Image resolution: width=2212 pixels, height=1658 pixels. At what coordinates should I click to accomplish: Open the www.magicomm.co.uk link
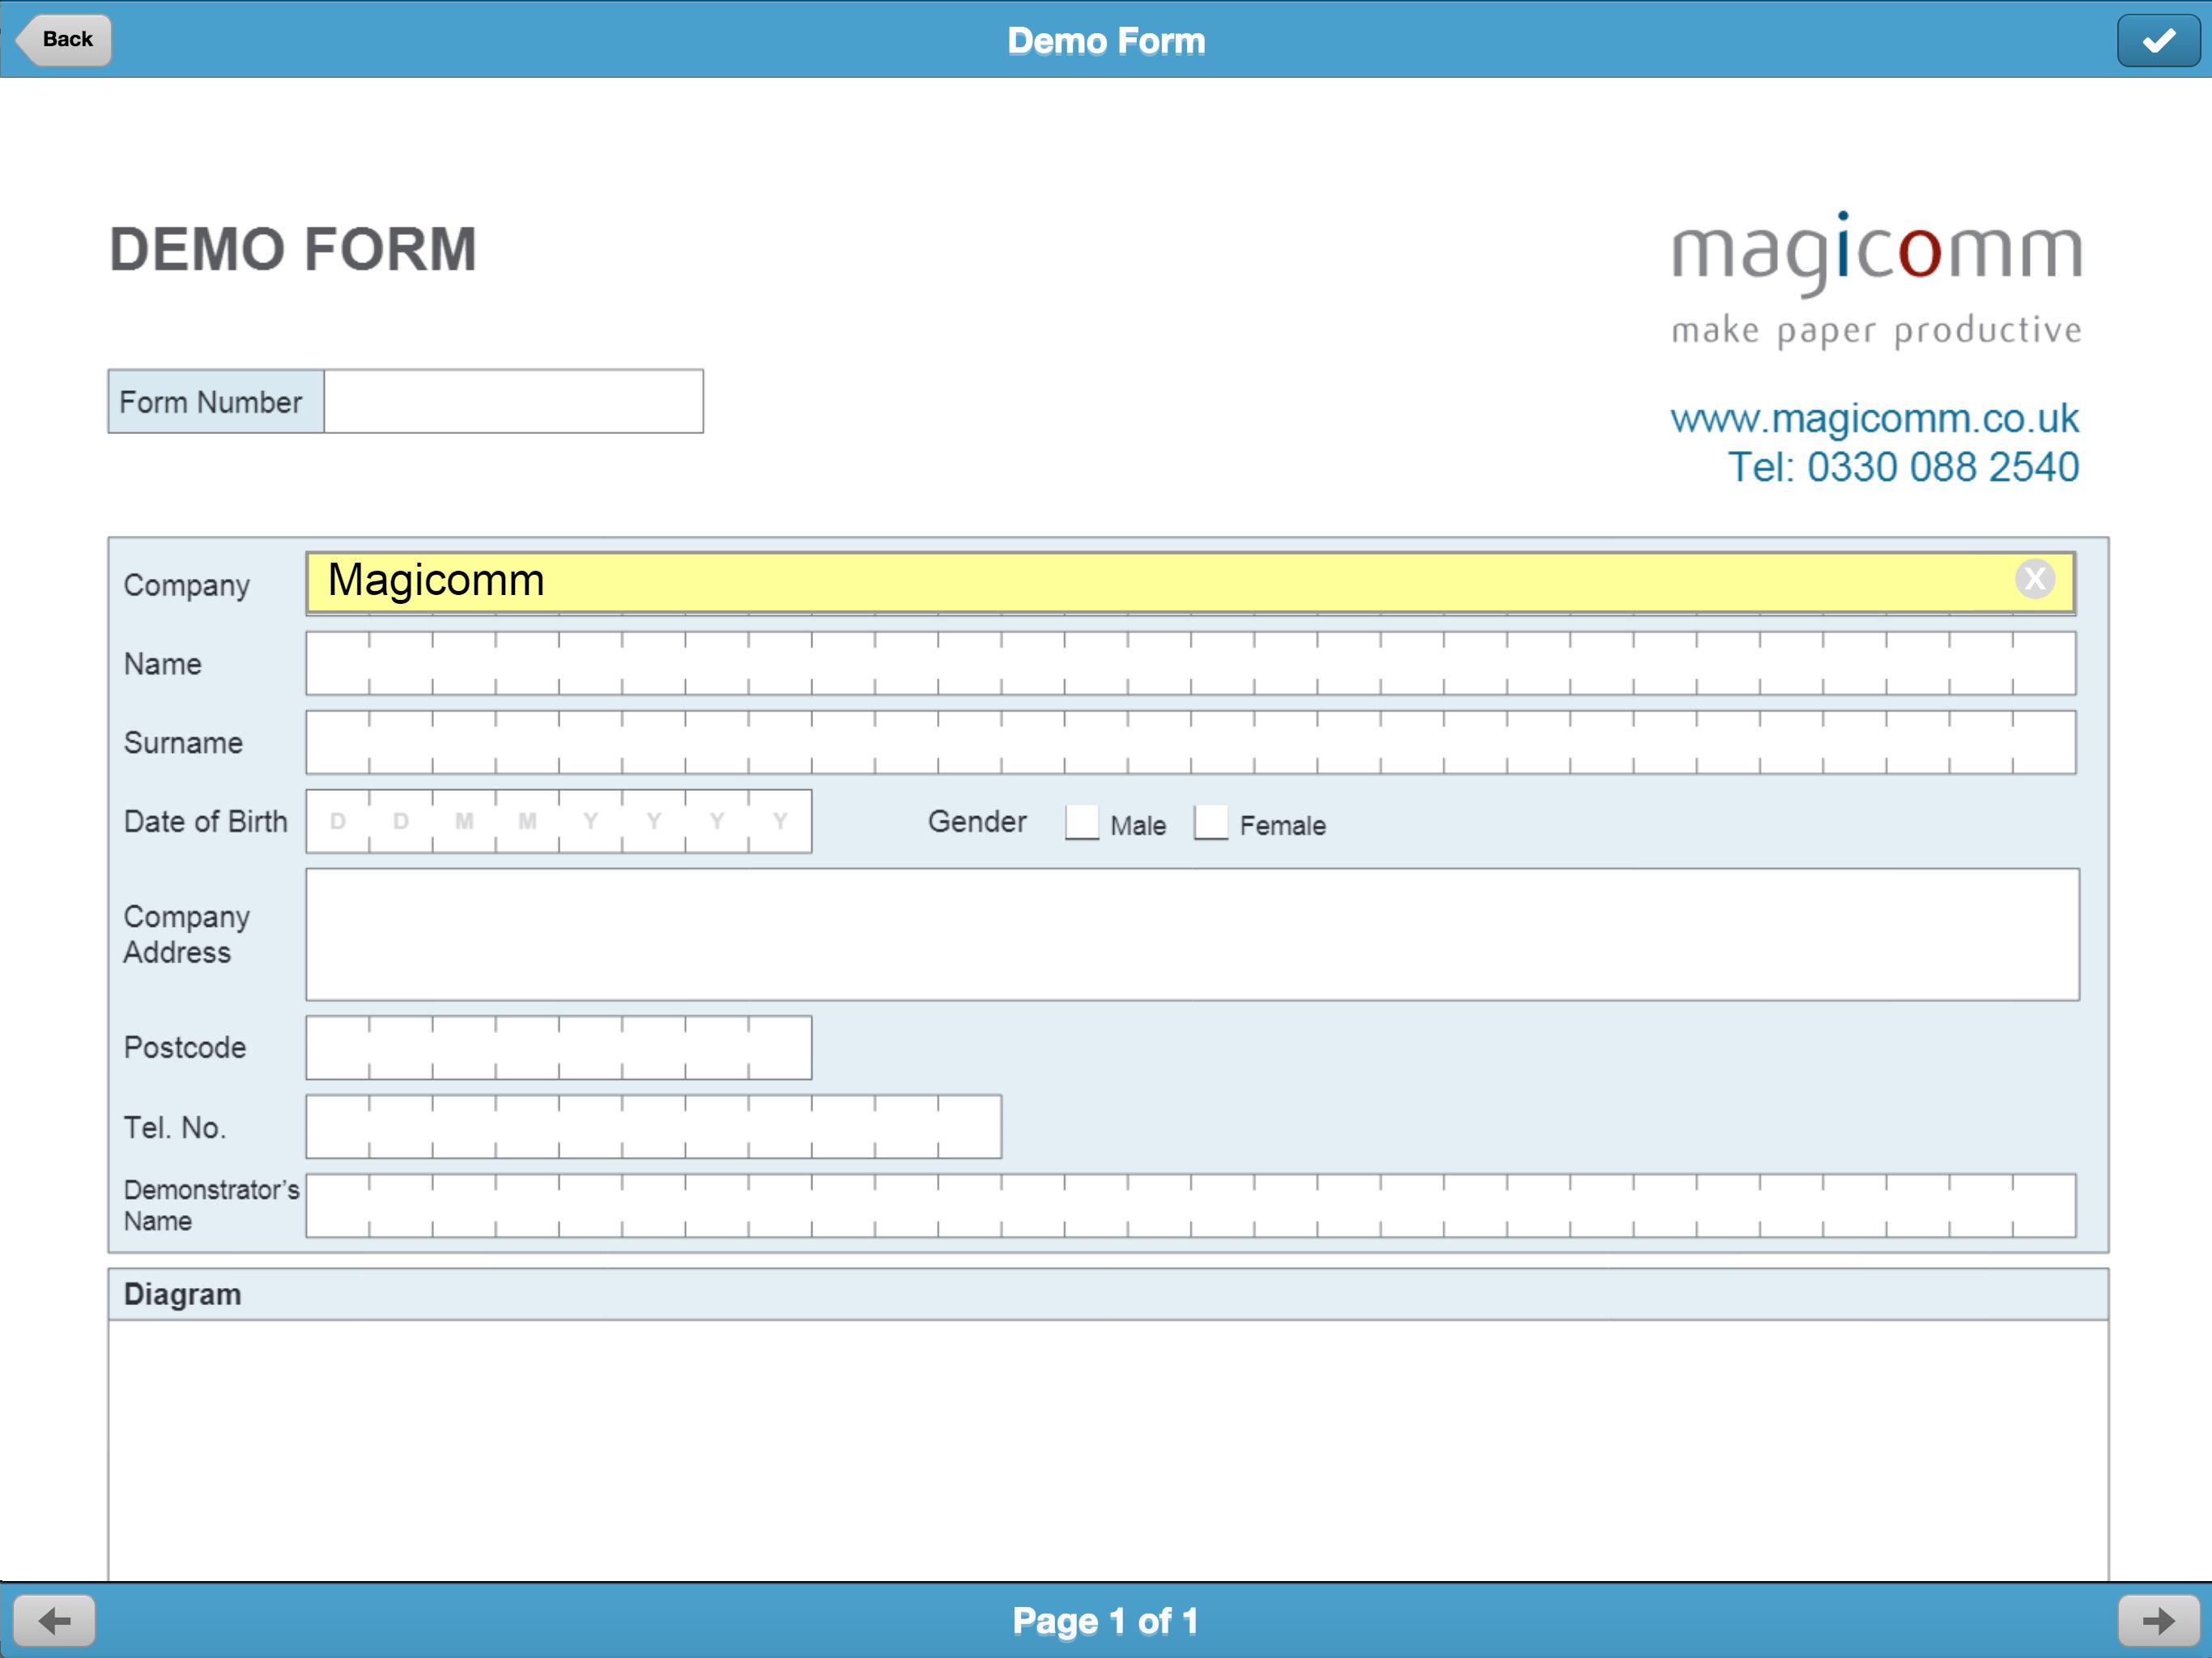pyautogui.click(x=1874, y=418)
